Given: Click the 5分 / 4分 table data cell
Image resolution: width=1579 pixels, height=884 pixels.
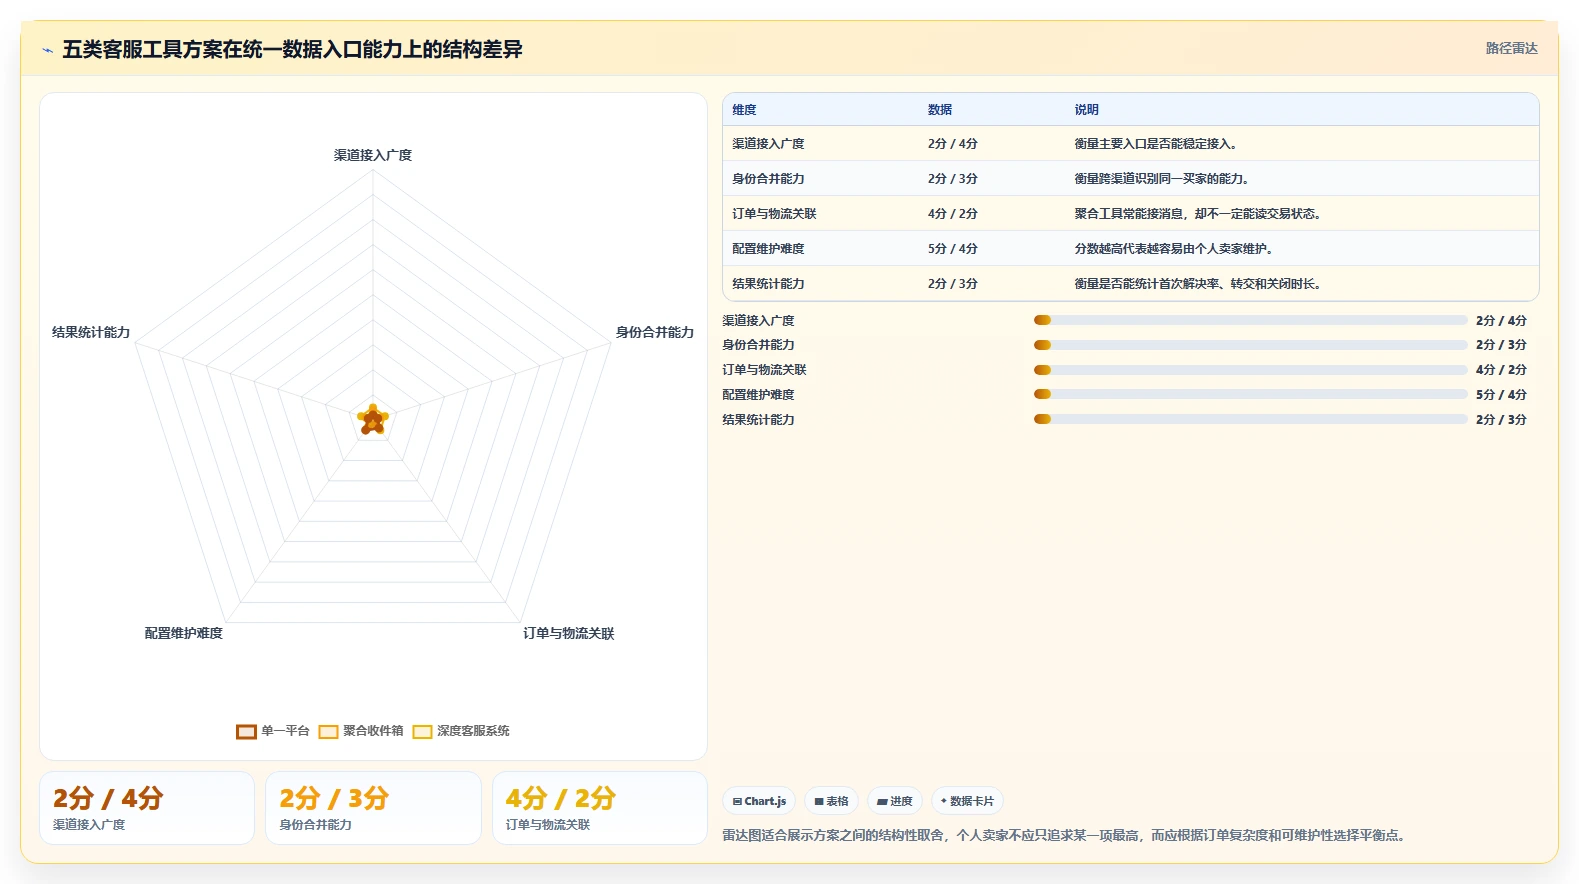Looking at the screenshot, I should tap(952, 249).
